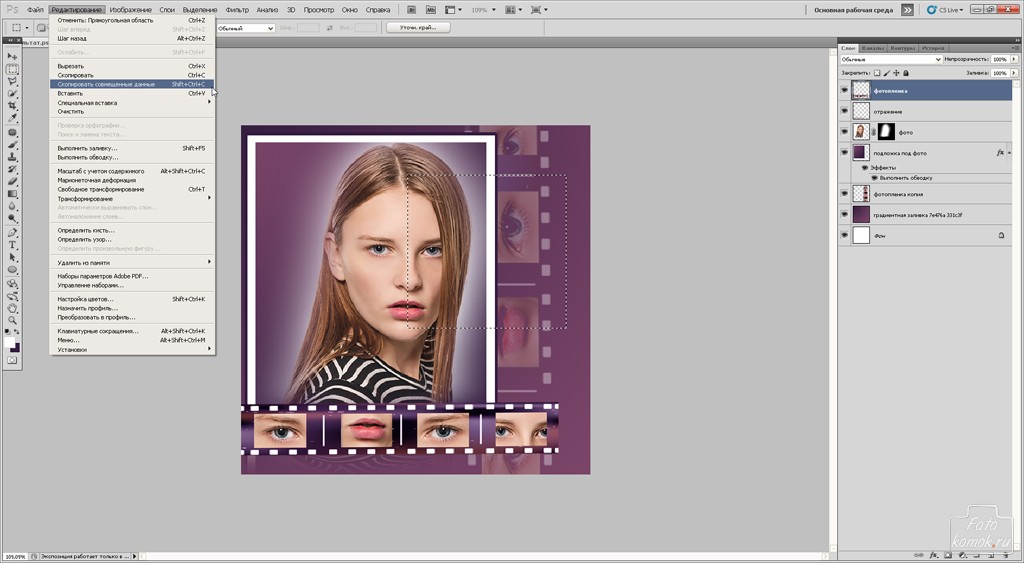Hide the 'Фон' background layer

844,236
